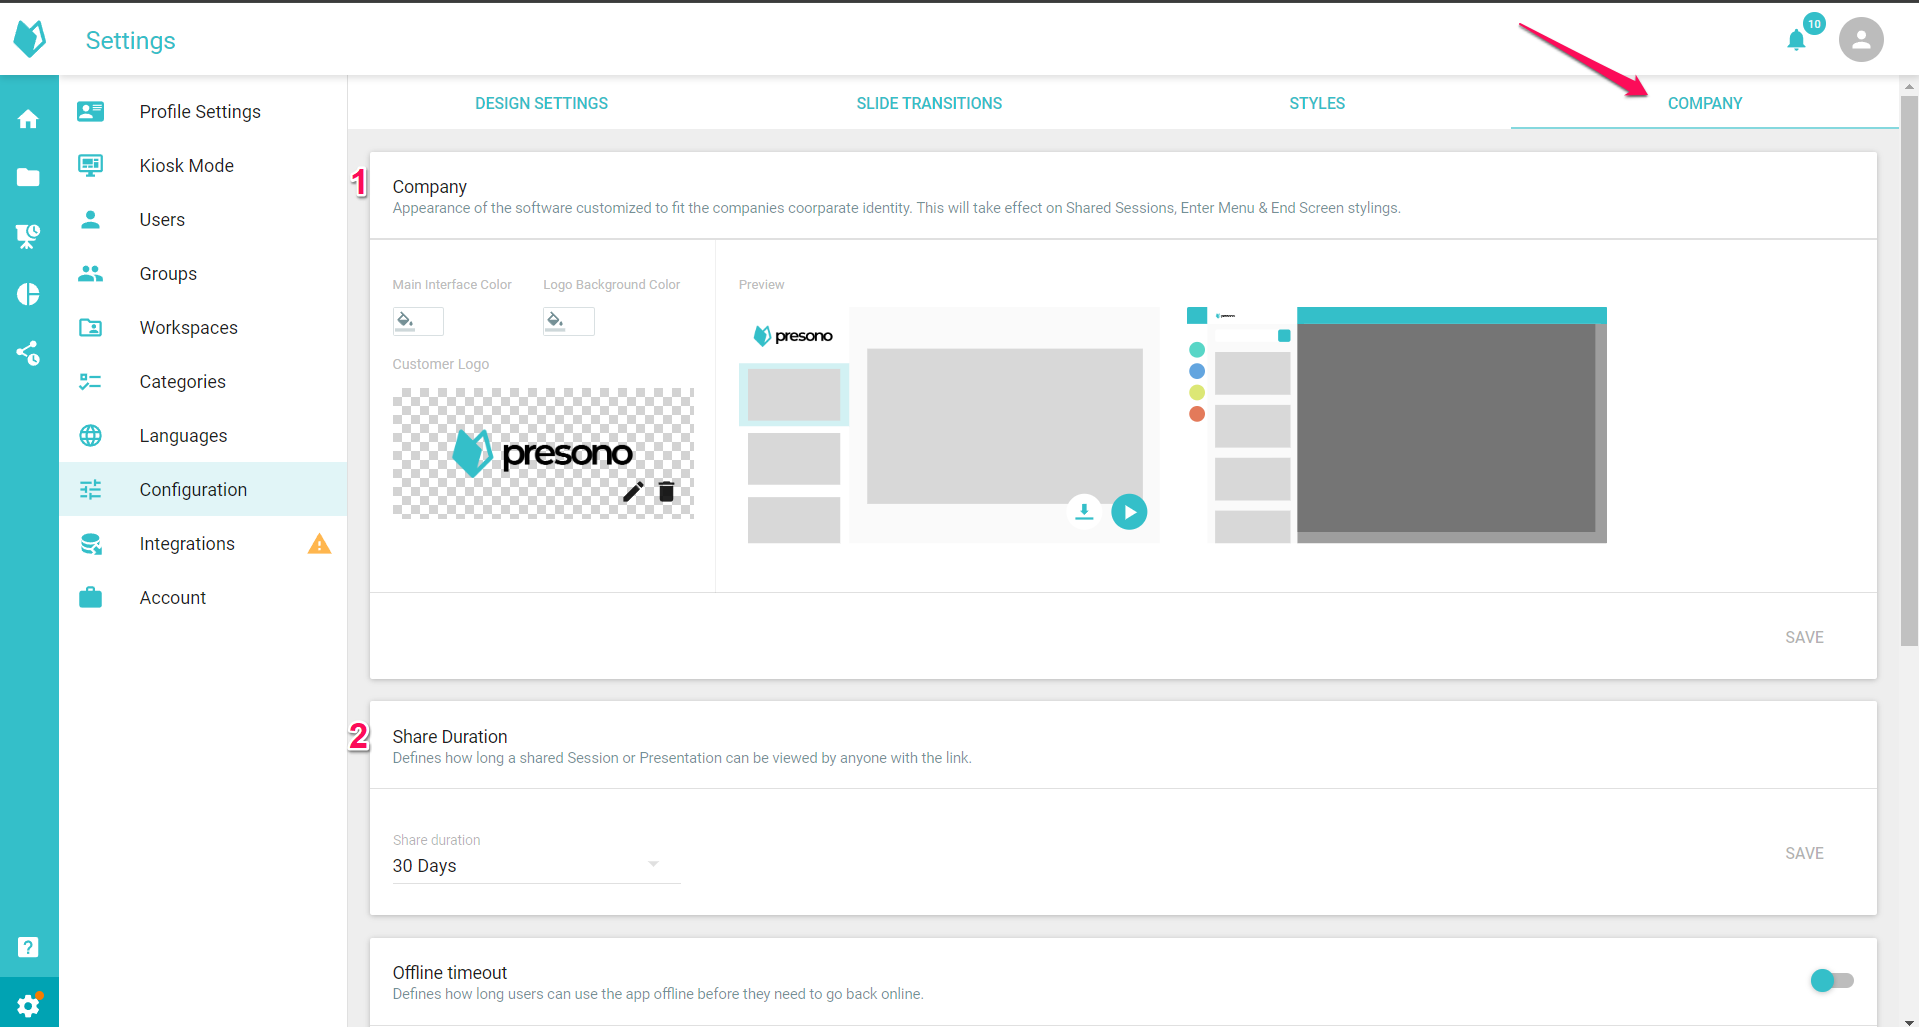Go to Users settings
This screenshot has height=1027, width=1919.
coord(203,219)
